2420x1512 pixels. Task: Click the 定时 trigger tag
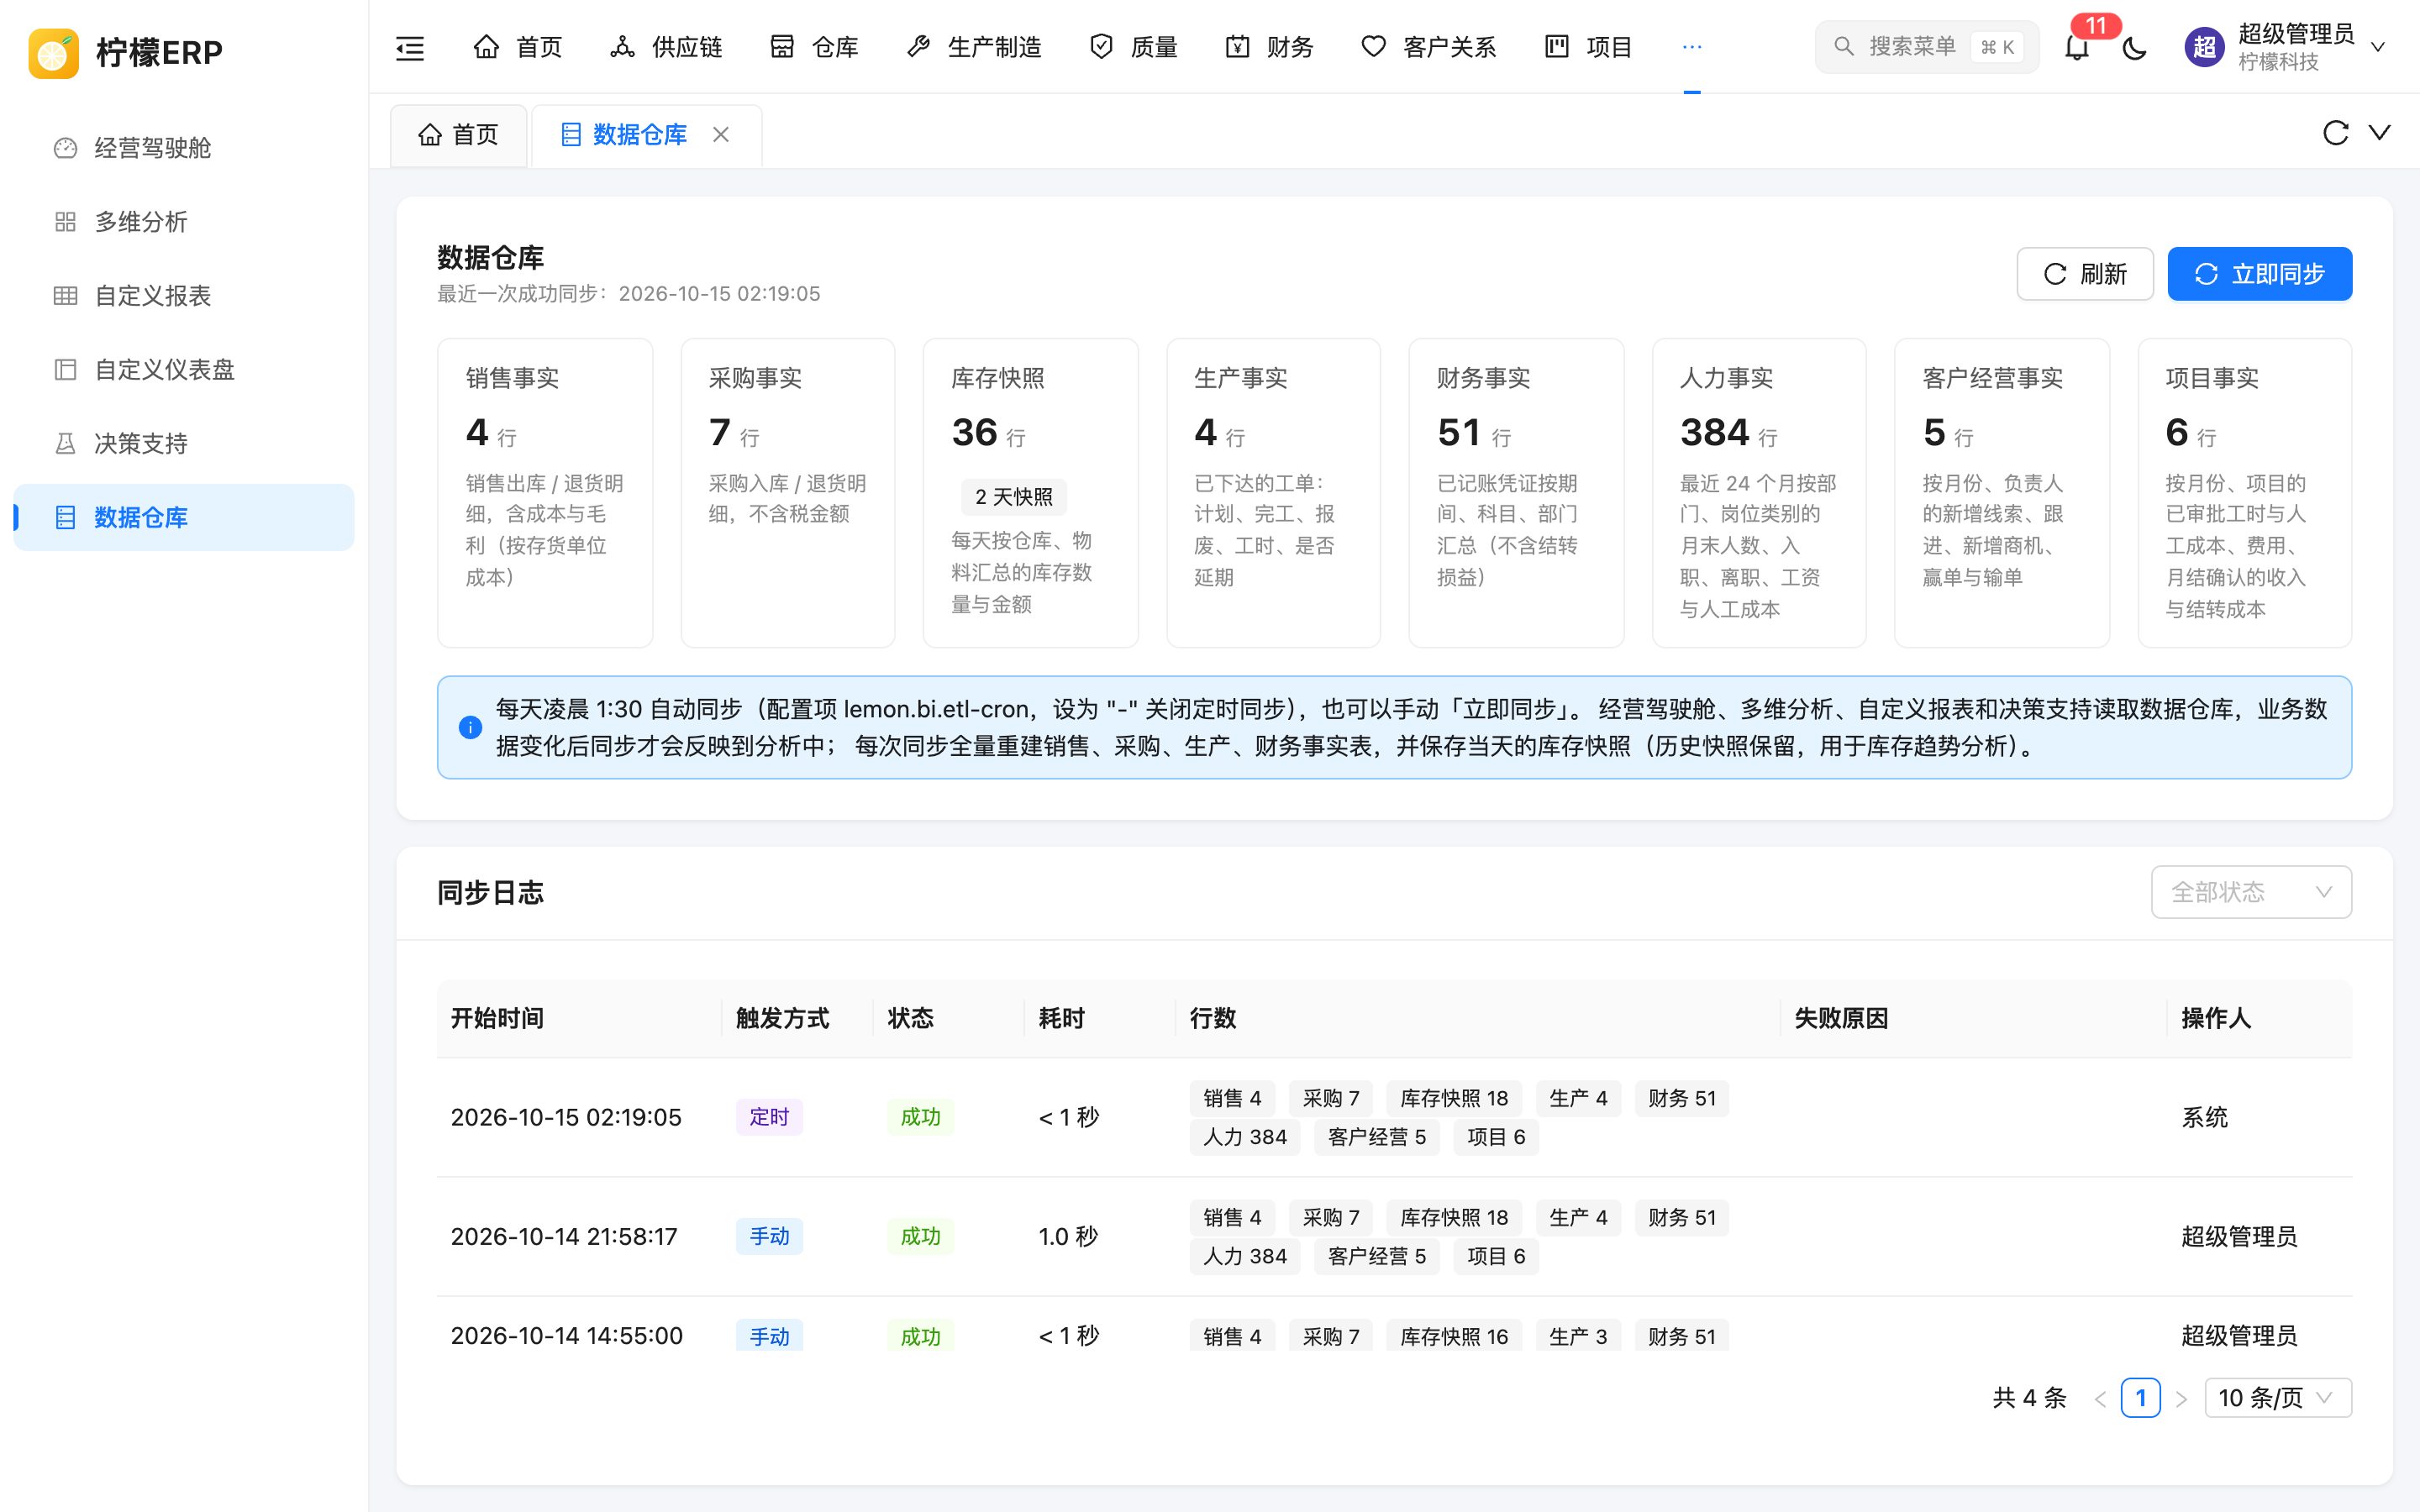tap(769, 1117)
